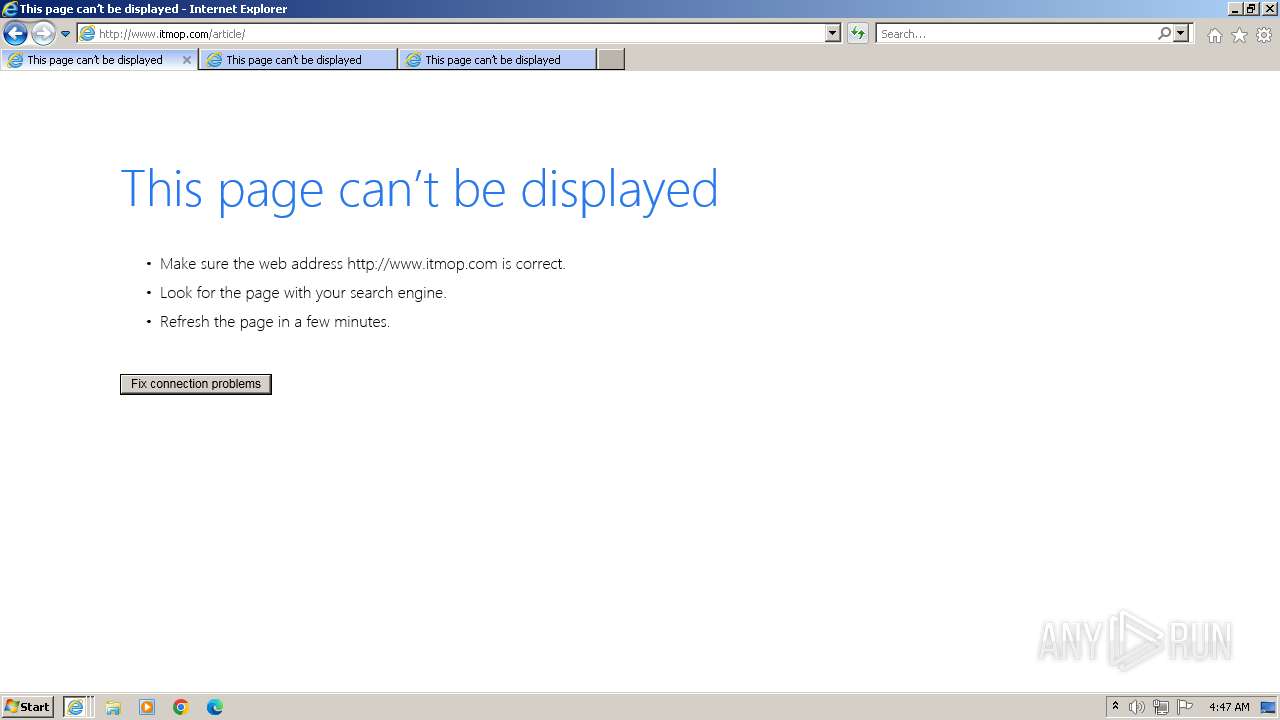This screenshot has width=1280, height=720.
Task: Open File Explorer from taskbar
Action: (113, 707)
